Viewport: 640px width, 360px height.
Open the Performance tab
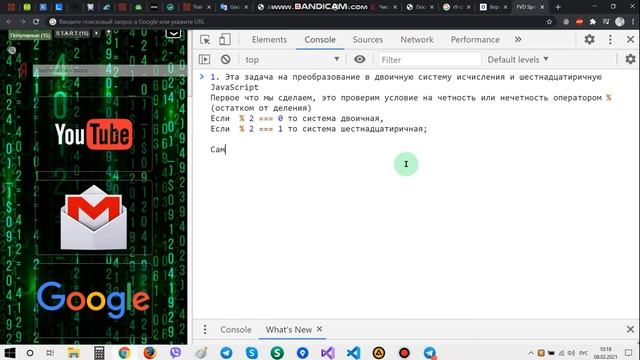(475, 40)
